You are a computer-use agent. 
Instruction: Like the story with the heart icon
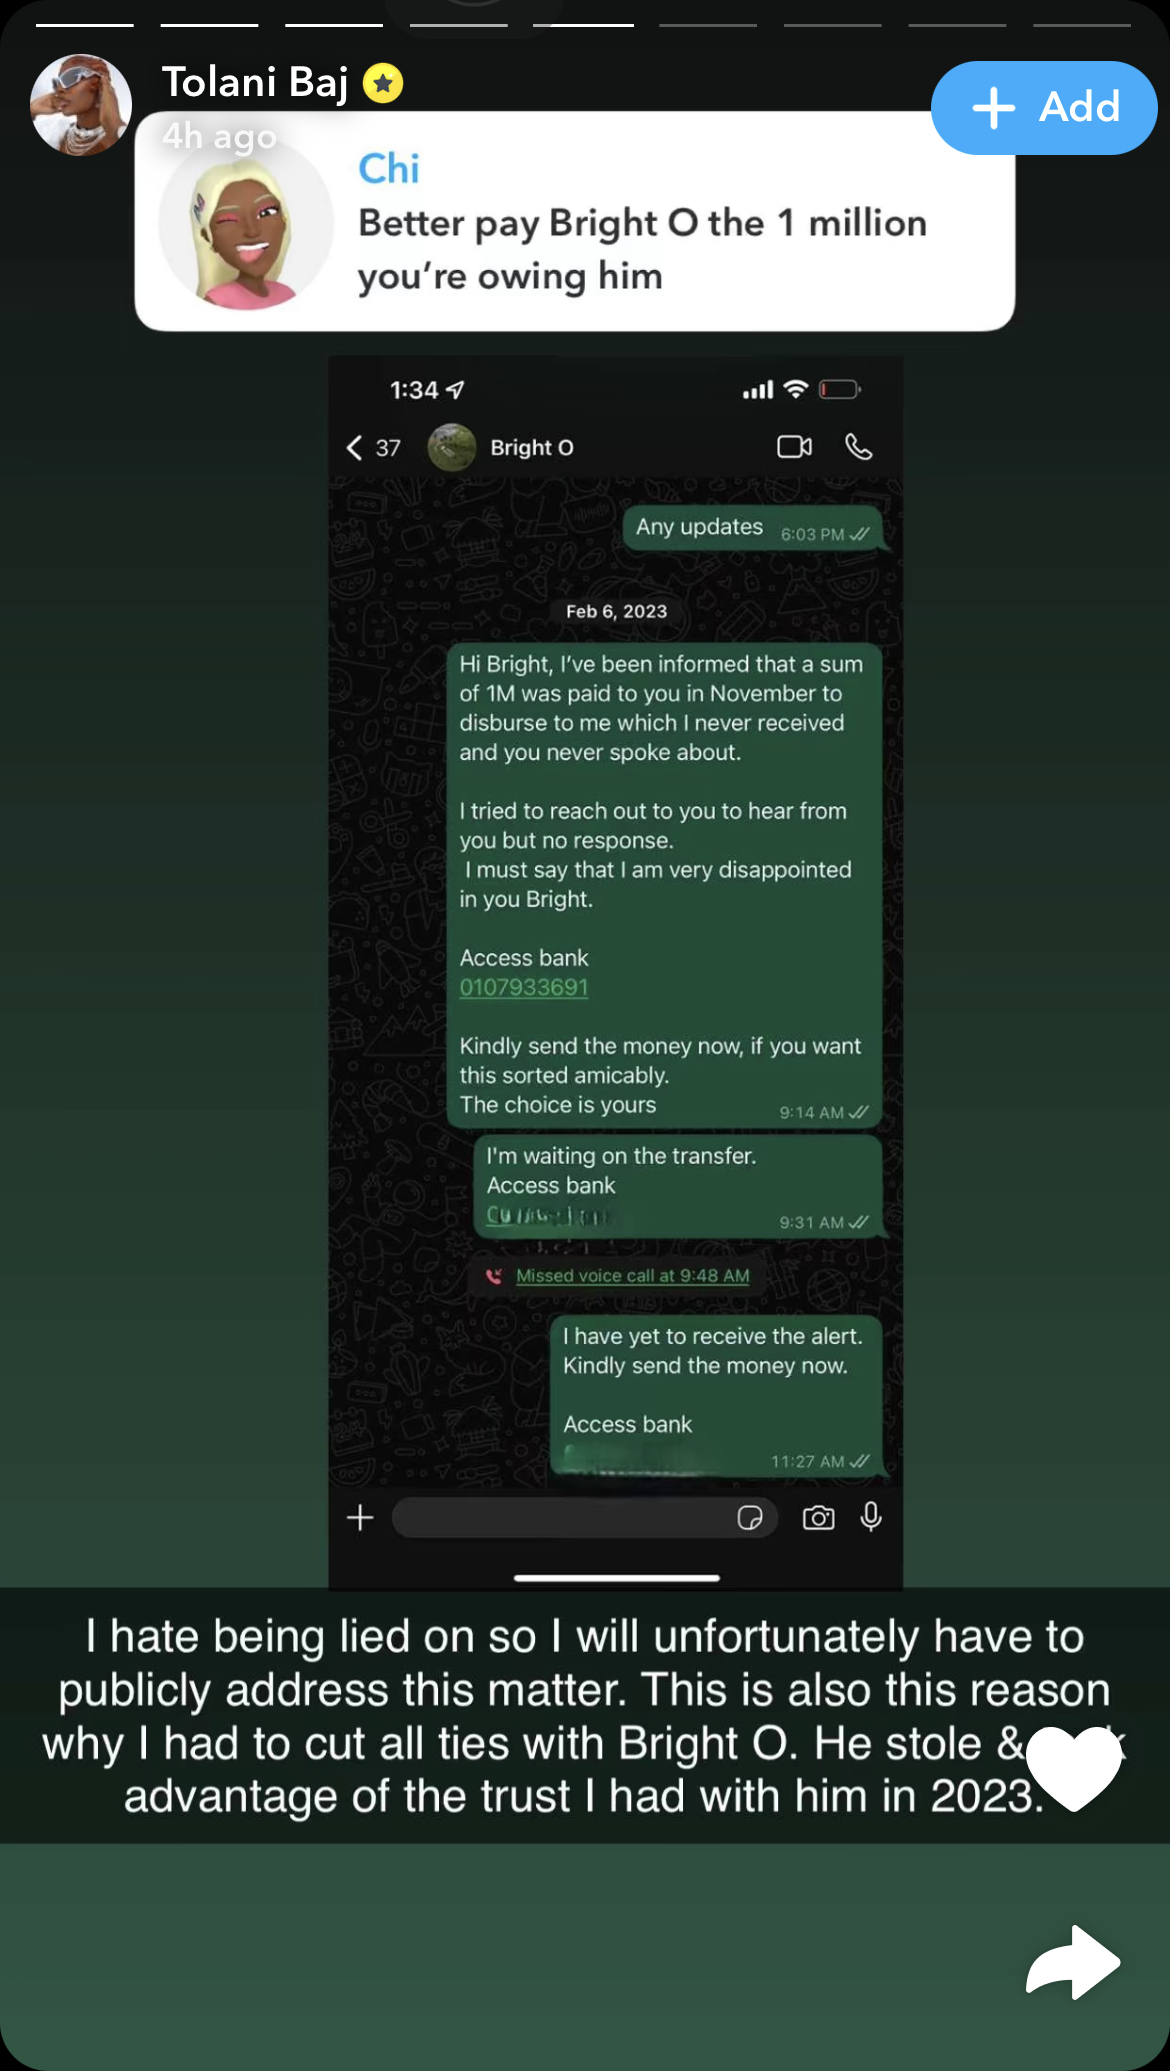tap(1074, 1768)
